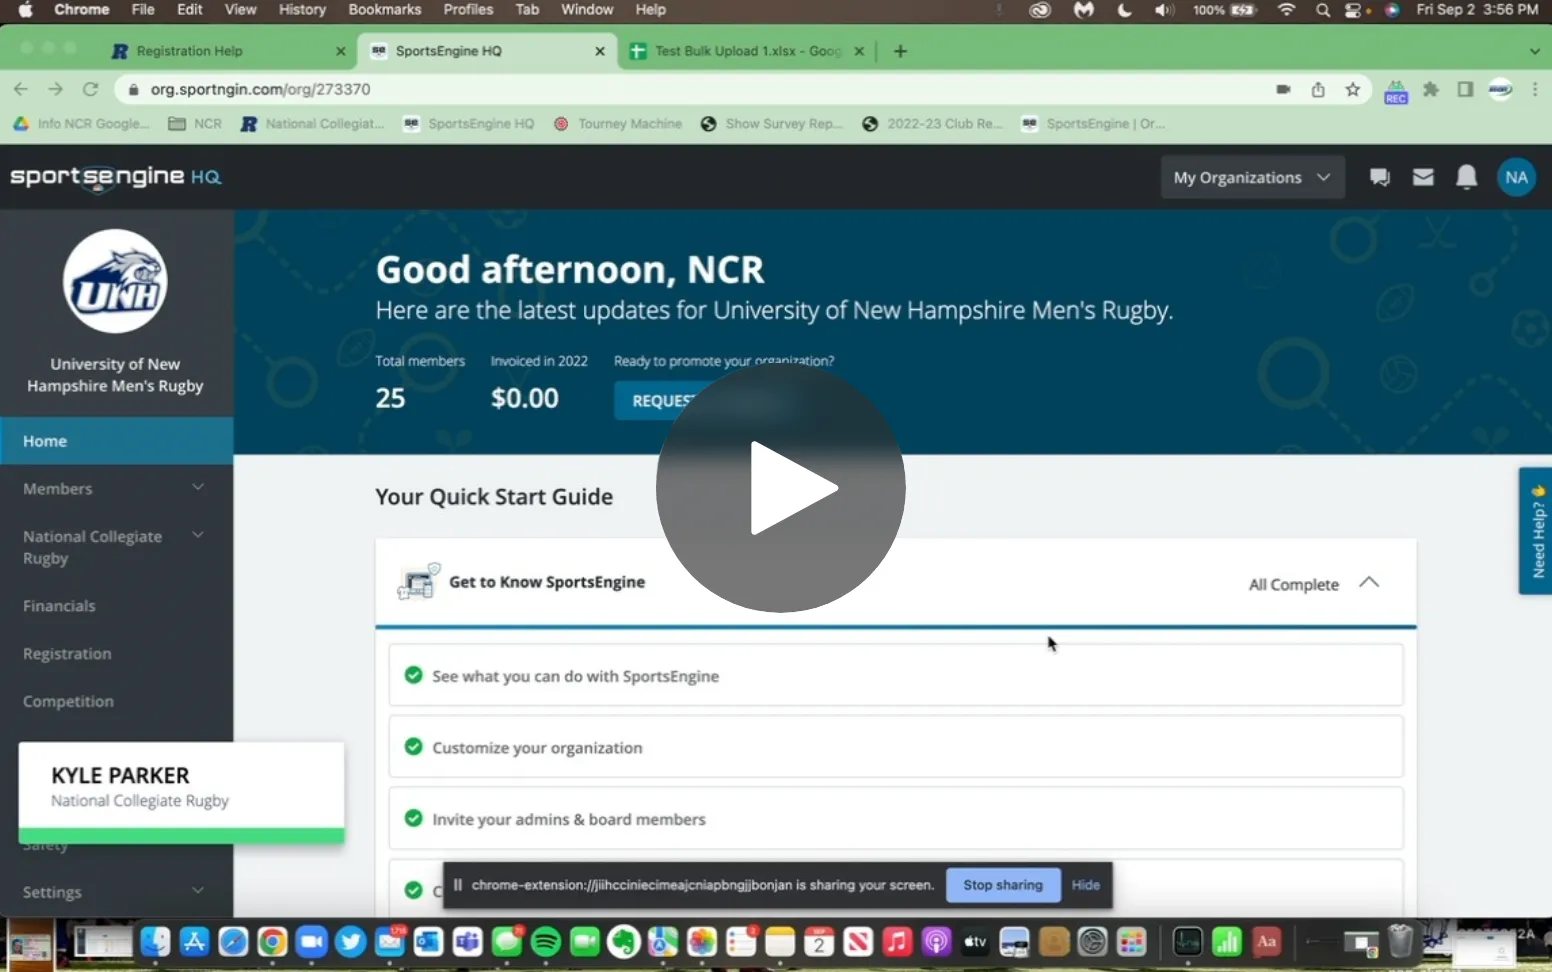Open Spotify from the dock

[546, 941]
